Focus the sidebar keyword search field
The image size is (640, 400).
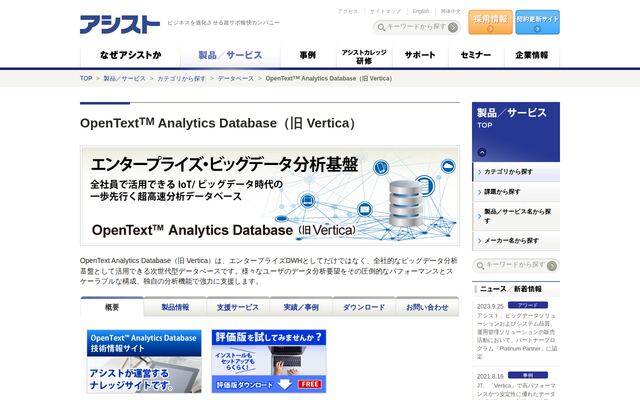pos(515,265)
